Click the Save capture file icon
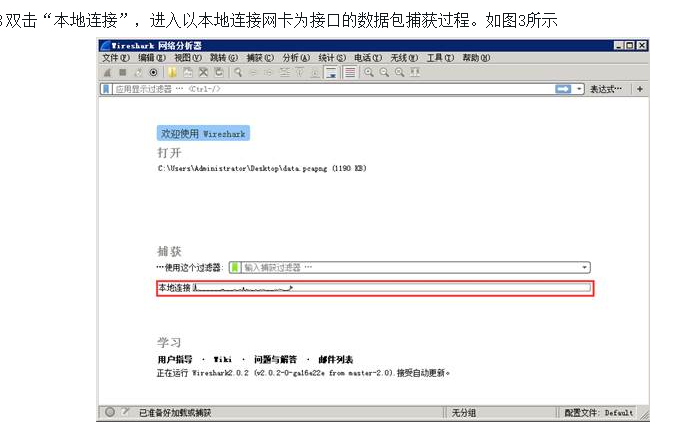The width and height of the screenshot is (676, 428). tap(188, 72)
